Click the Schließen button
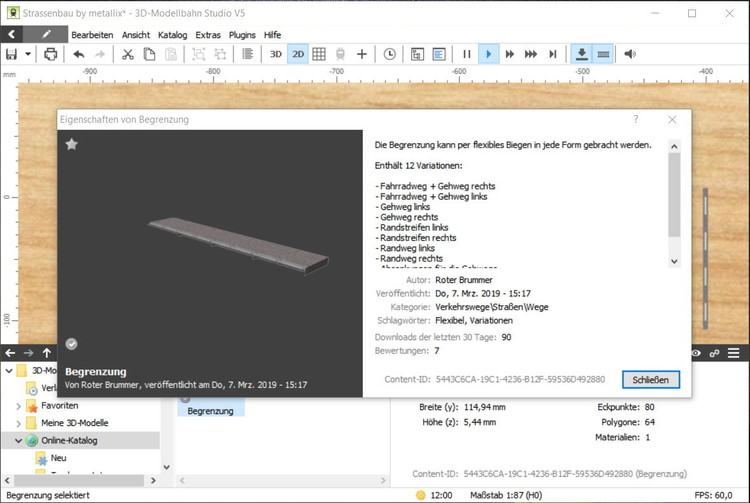The image size is (750, 503). pyautogui.click(x=651, y=379)
